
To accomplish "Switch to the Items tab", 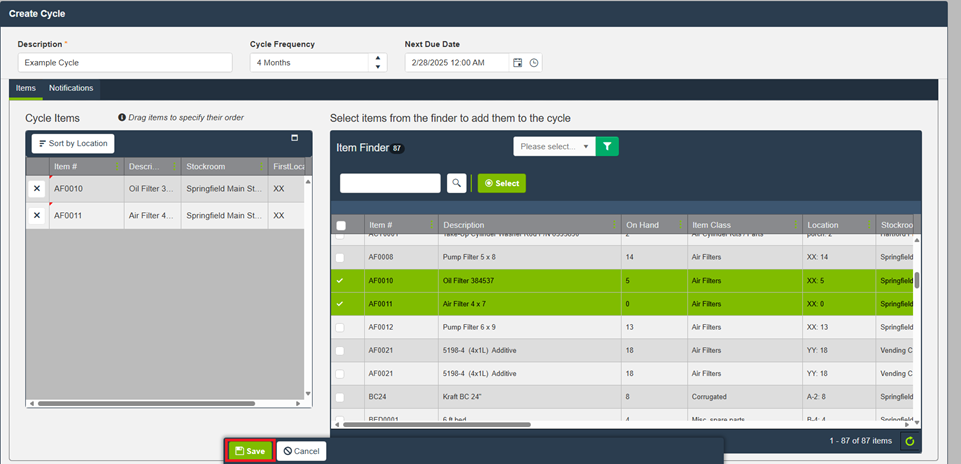I will pyautogui.click(x=26, y=88).
